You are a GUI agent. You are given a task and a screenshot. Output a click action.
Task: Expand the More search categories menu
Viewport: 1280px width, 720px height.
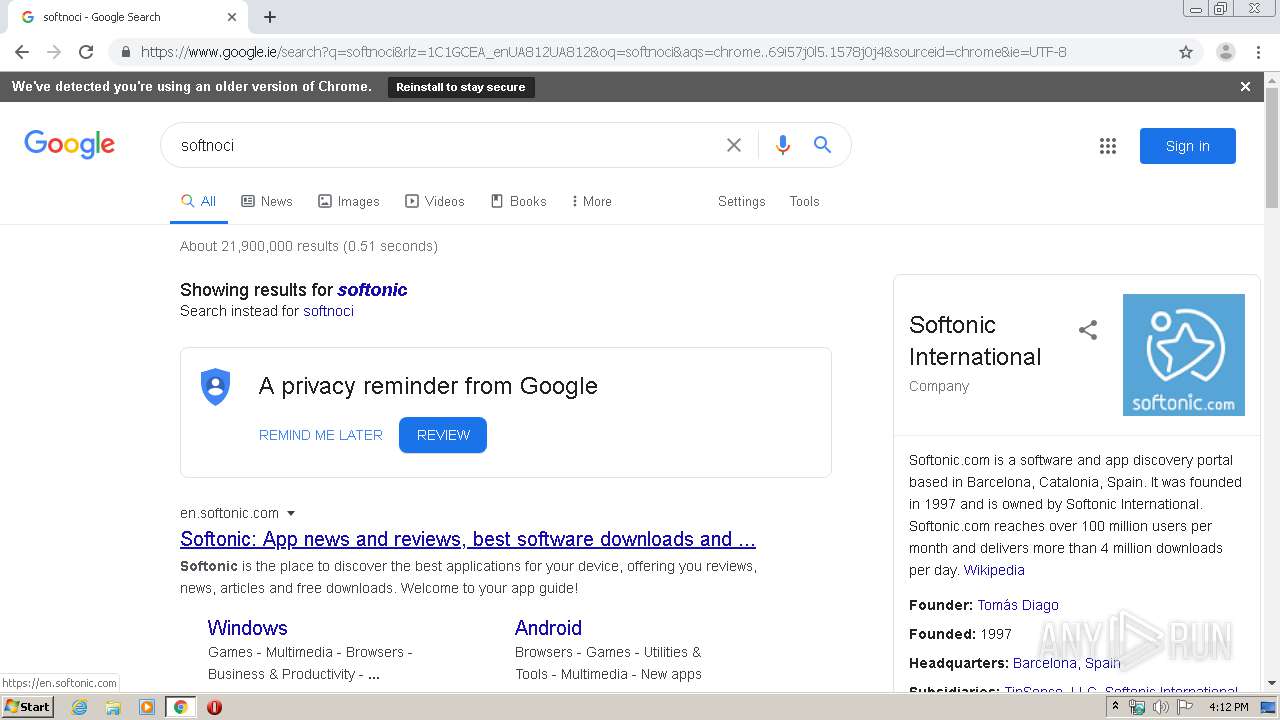click(x=592, y=201)
